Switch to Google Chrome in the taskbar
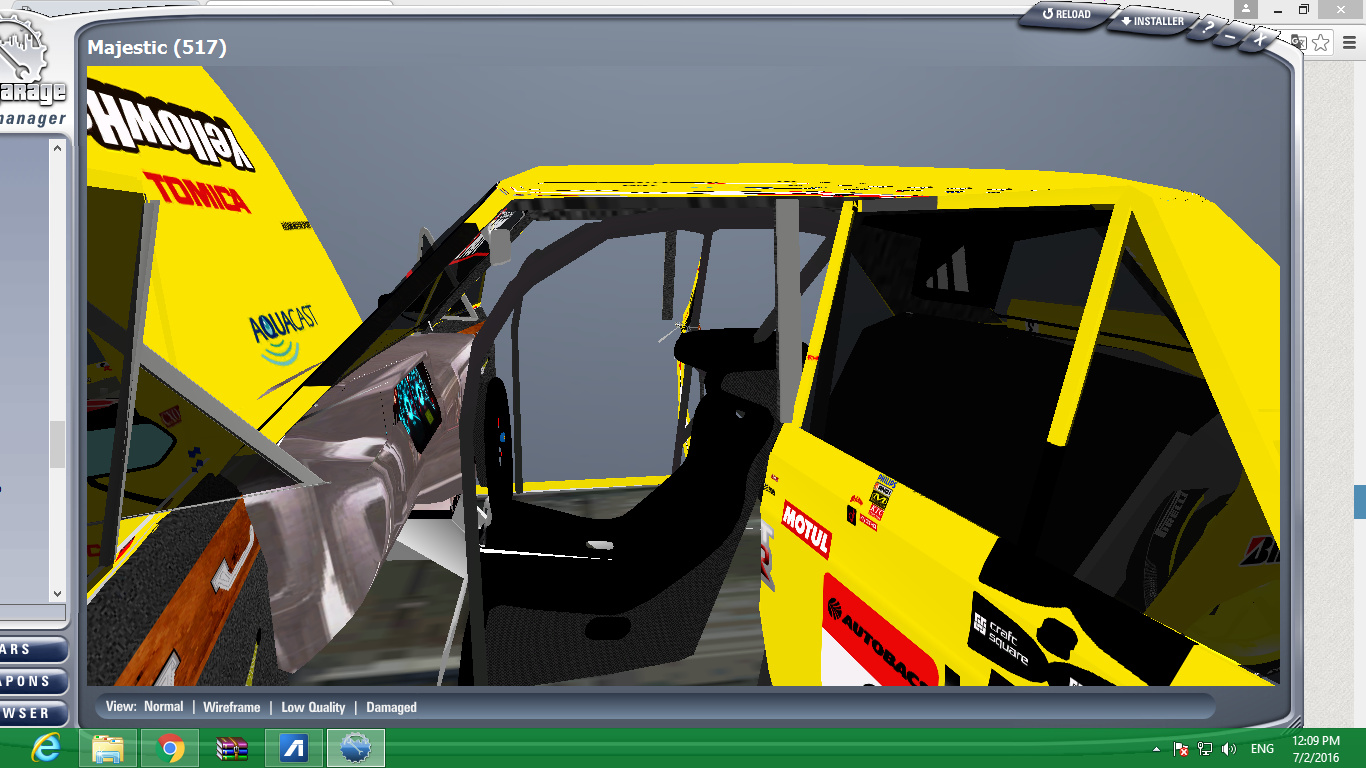 point(170,748)
